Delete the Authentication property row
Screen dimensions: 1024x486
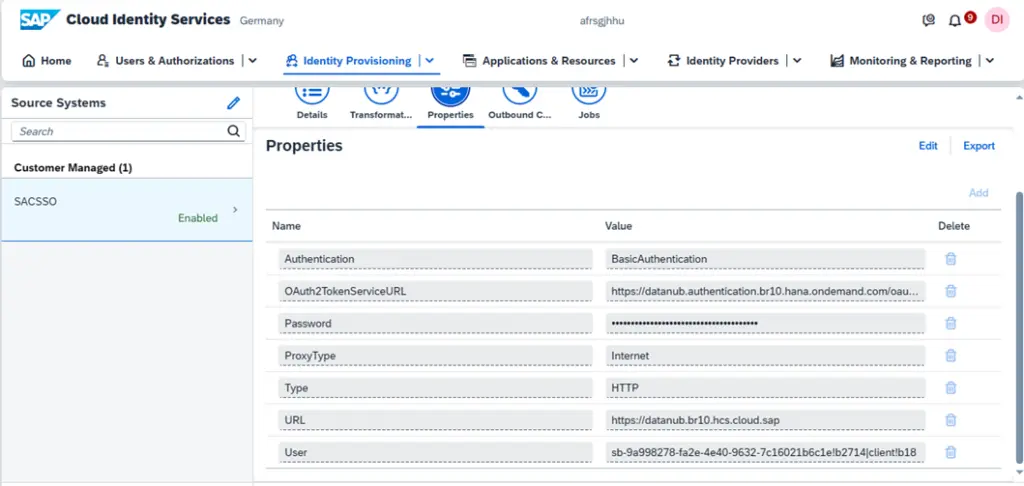point(950,259)
